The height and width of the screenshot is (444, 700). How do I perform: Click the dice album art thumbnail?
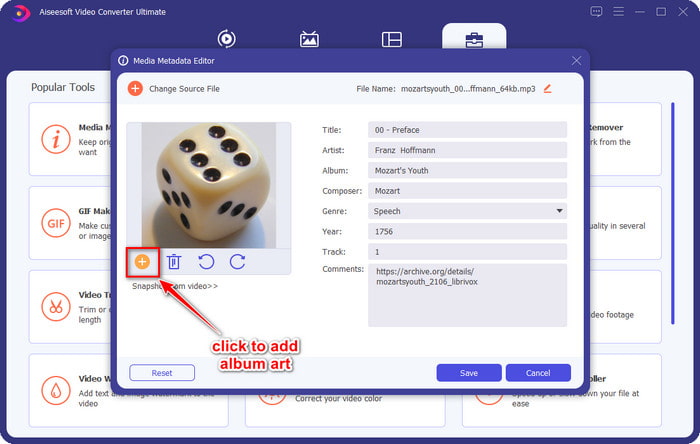pyautogui.click(x=209, y=185)
